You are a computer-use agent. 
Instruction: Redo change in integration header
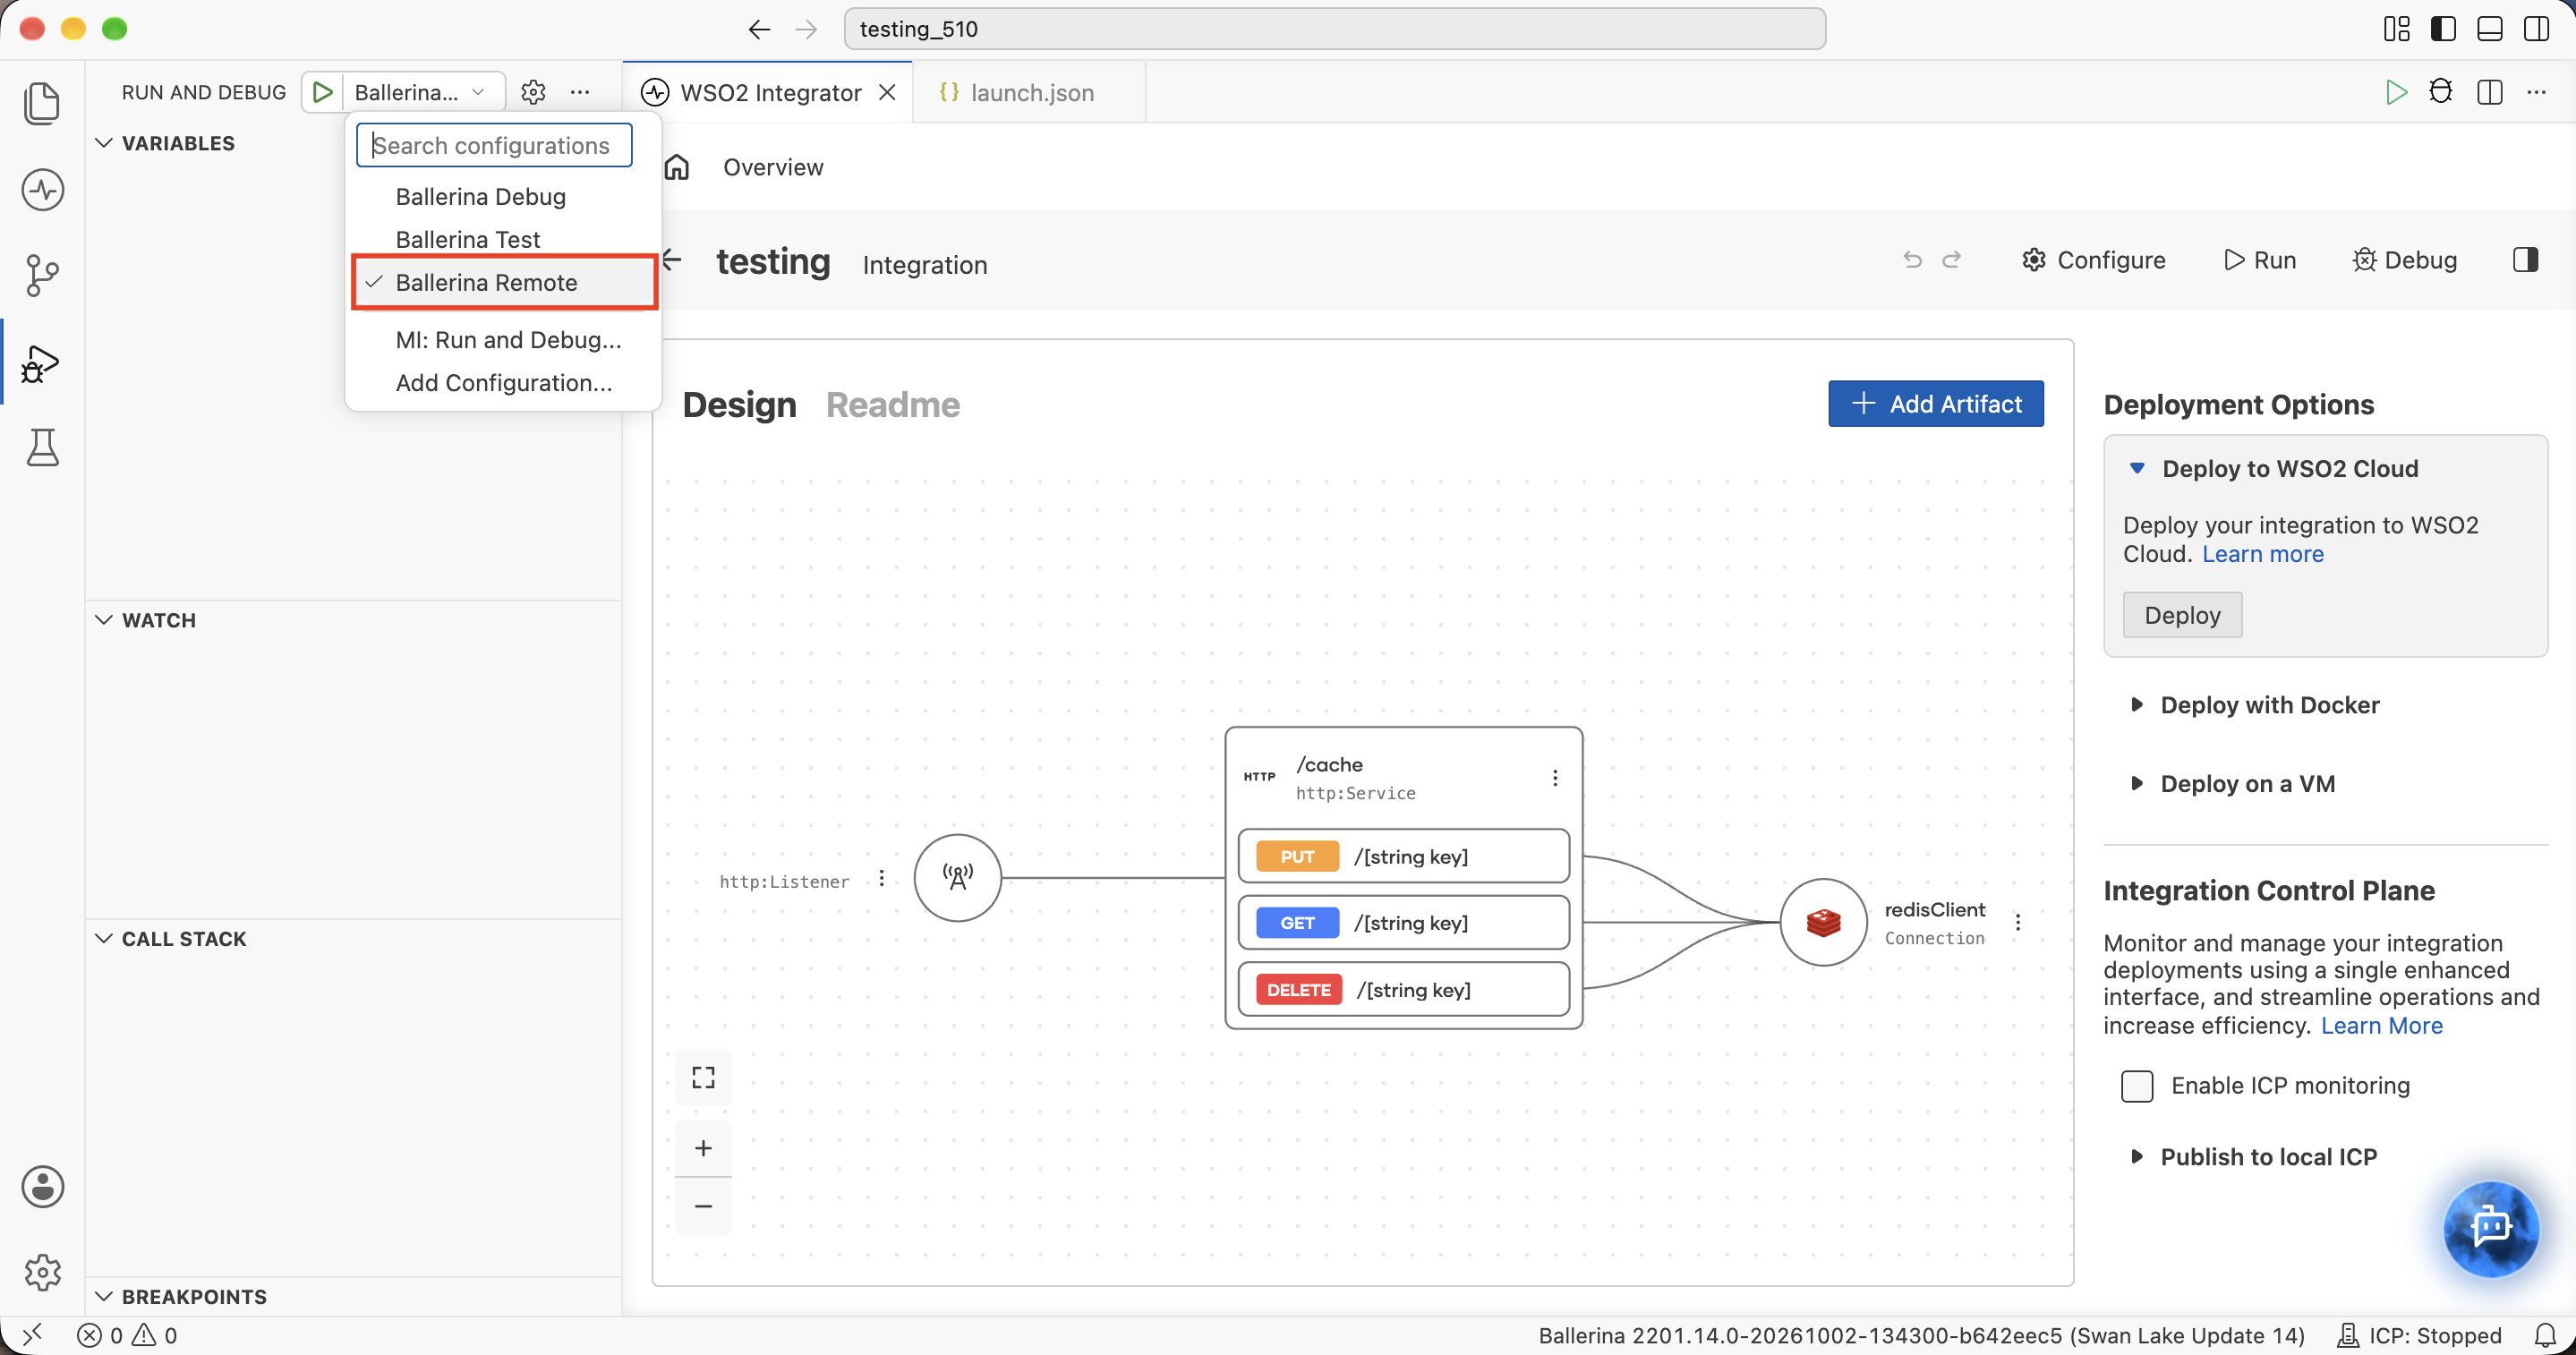1951,260
